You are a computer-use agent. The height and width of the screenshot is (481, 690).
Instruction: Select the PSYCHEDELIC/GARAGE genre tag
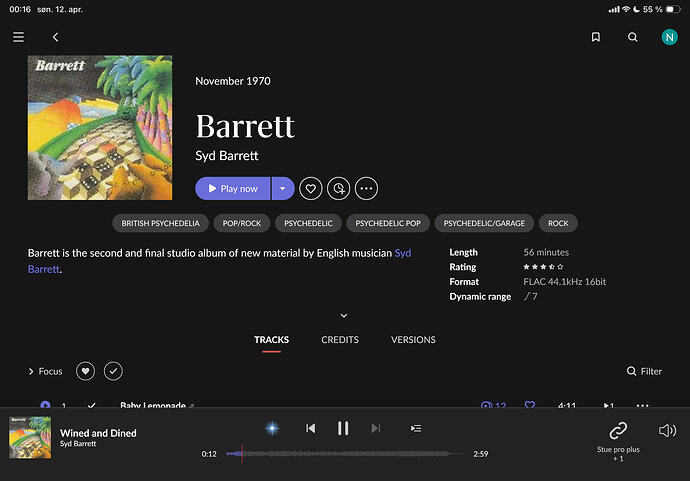point(484,223)
